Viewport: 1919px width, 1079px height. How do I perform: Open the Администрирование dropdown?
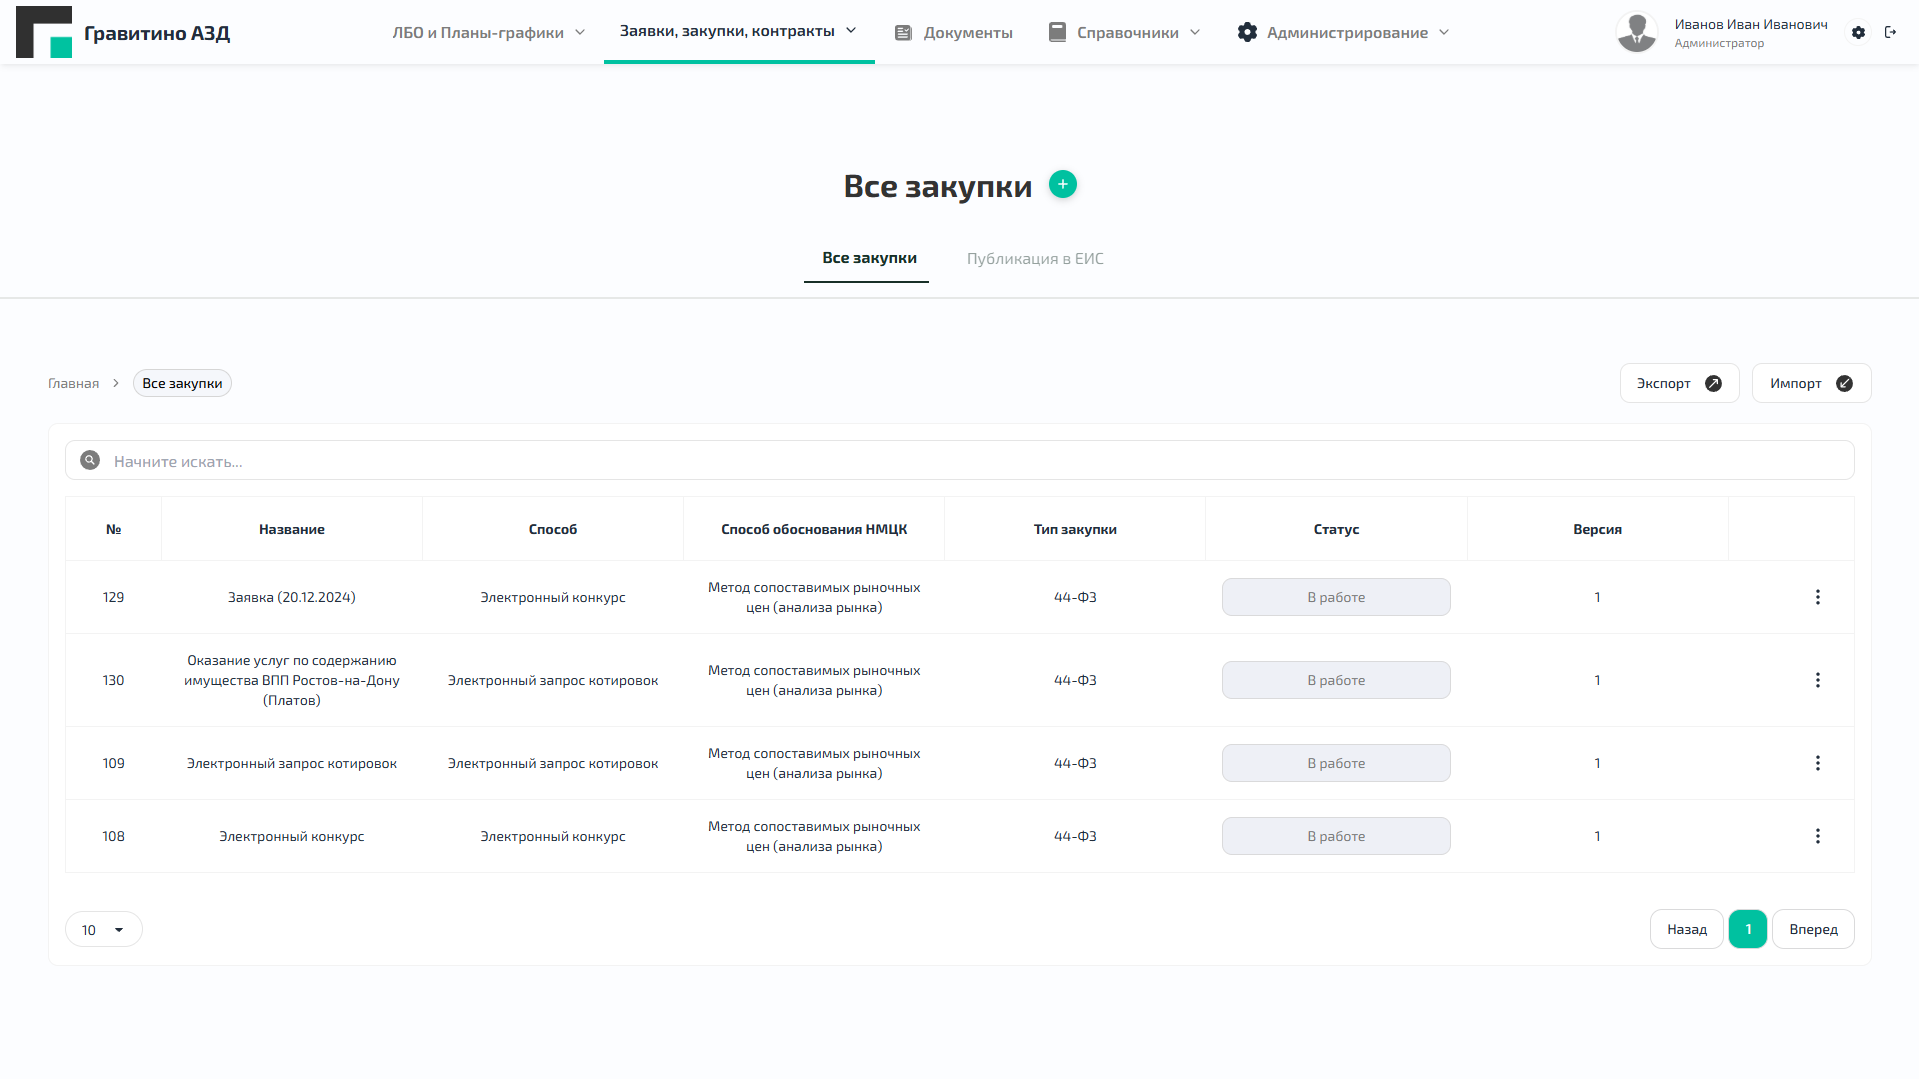point(1343,33)
